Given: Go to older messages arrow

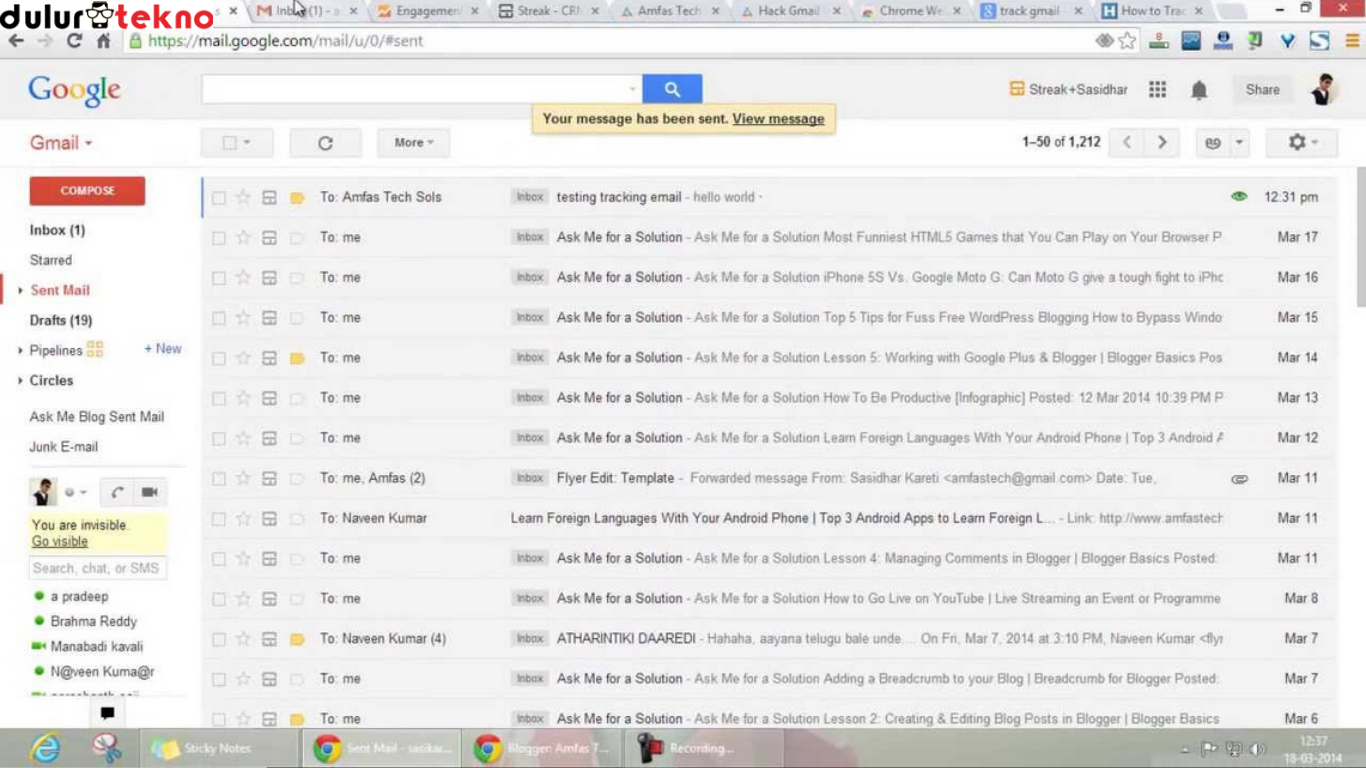Looking at the screenshot, I should pyautogui.click(x=1162, y=143).
